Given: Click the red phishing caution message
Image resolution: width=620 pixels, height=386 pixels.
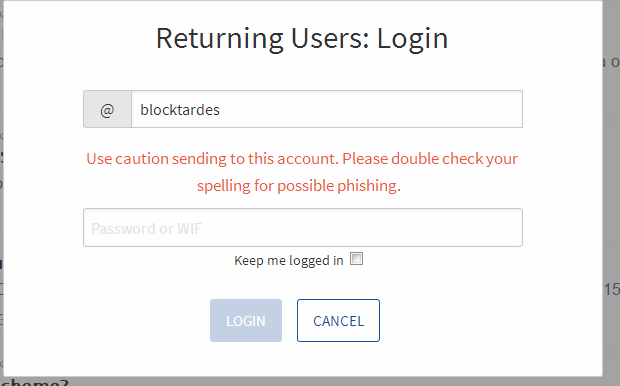Looking at the screenshot, I should [302, 172].
